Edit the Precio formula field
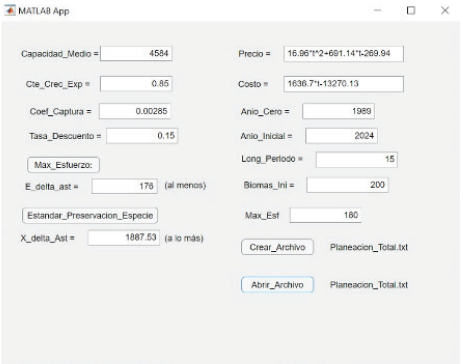 click(x=344, y=54)
